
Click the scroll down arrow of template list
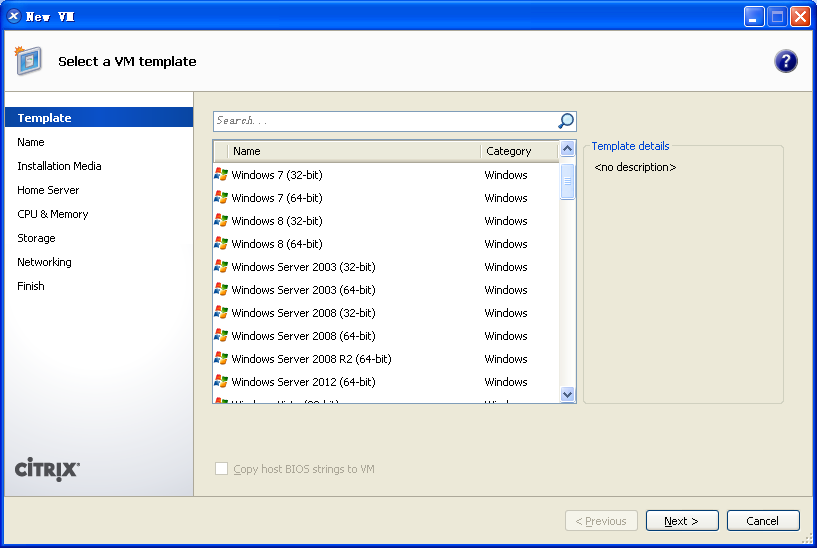[567, 394]
